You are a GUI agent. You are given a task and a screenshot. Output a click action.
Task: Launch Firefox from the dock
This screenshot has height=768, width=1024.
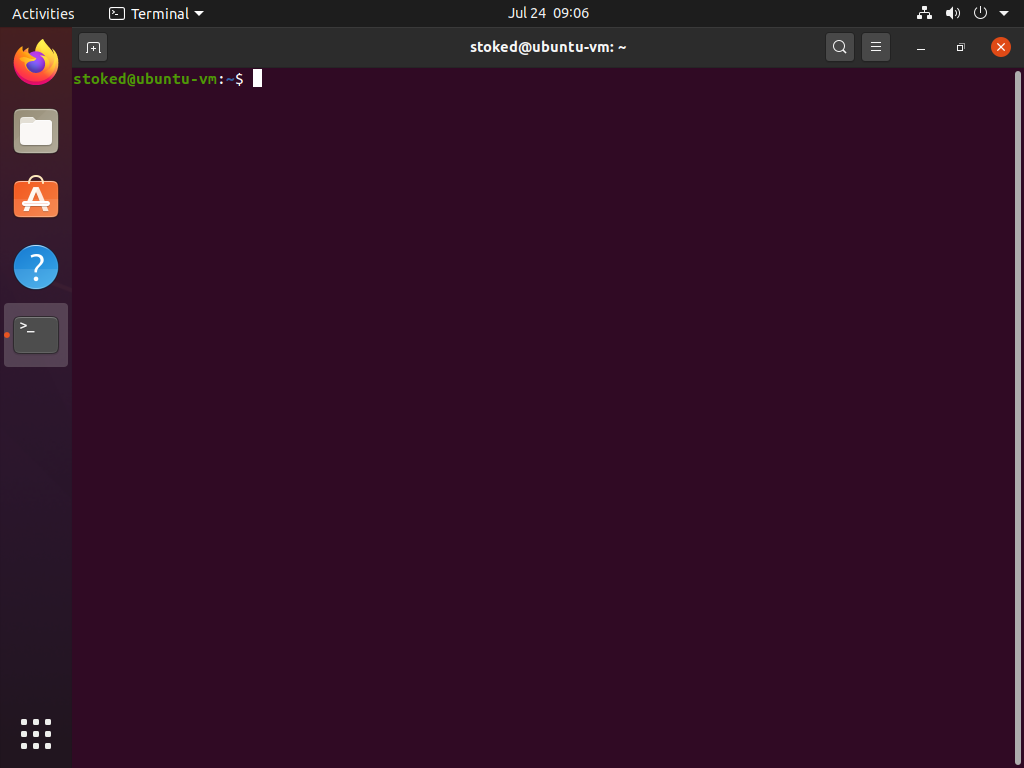point(36,63)
